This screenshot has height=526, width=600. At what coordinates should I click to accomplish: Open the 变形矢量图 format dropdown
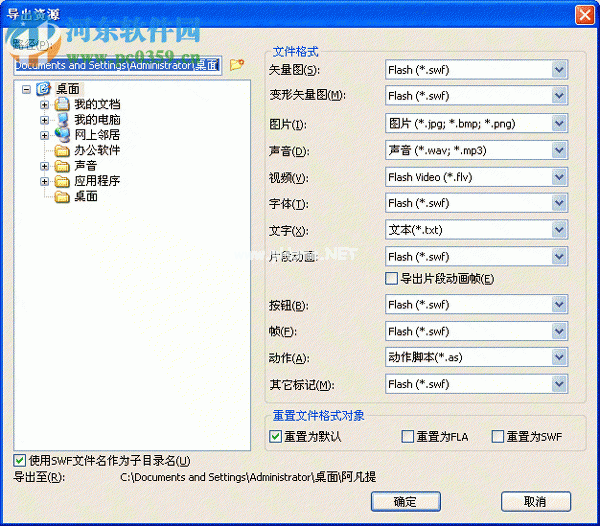click(559, 95)
